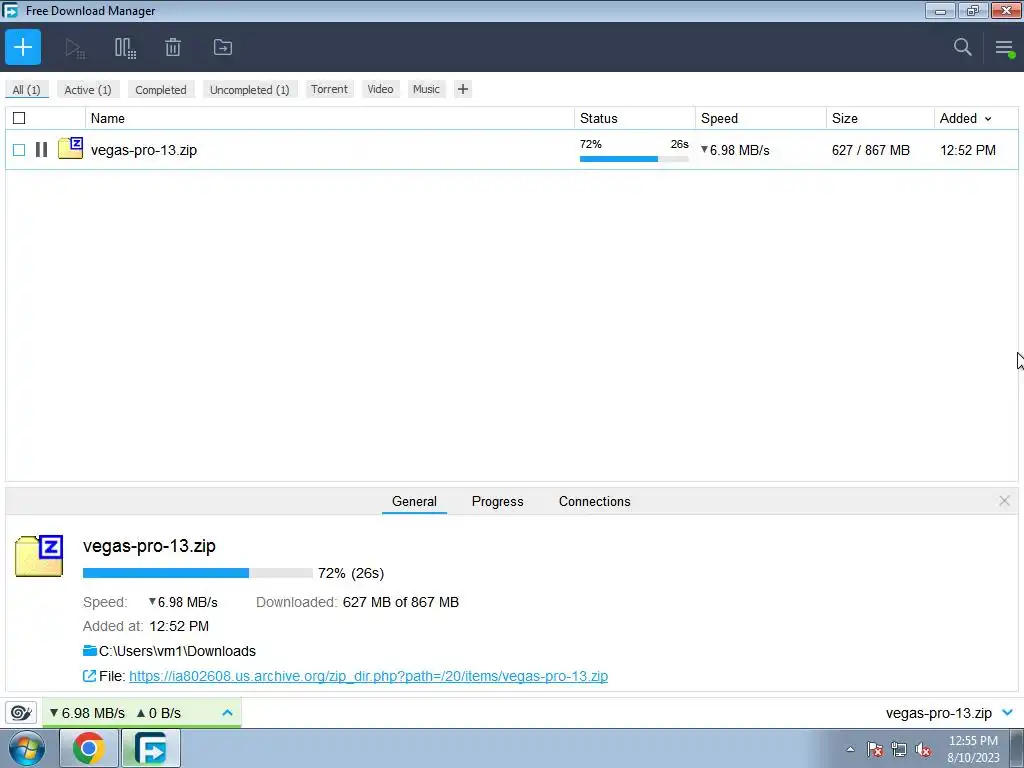Open the network tray icon
This screenshot has height=768, width=1024.
pos(899,749)
